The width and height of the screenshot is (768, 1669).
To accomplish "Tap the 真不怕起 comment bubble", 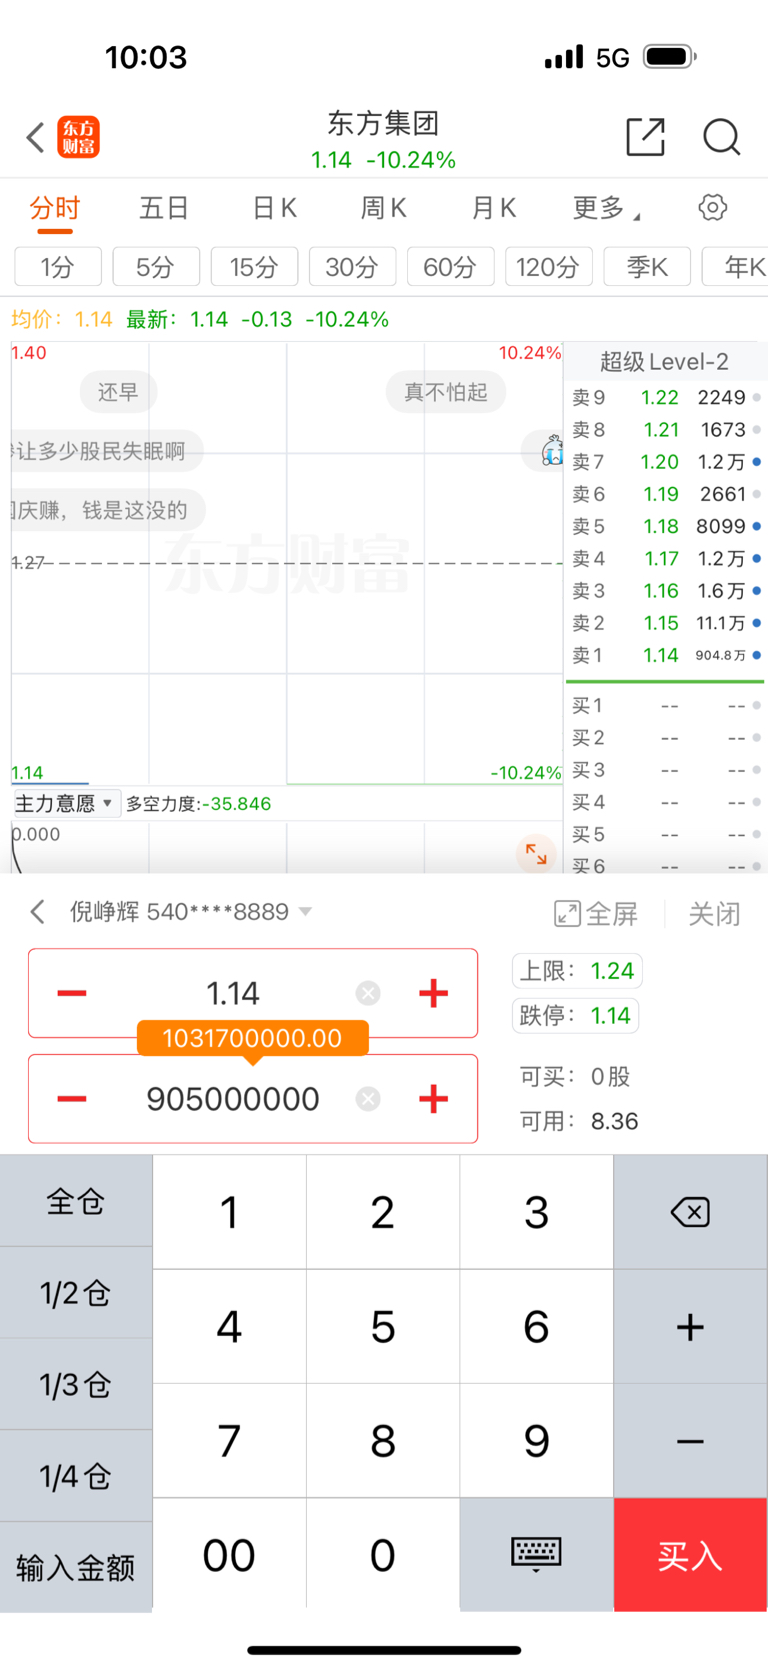I will coord(446,392).
